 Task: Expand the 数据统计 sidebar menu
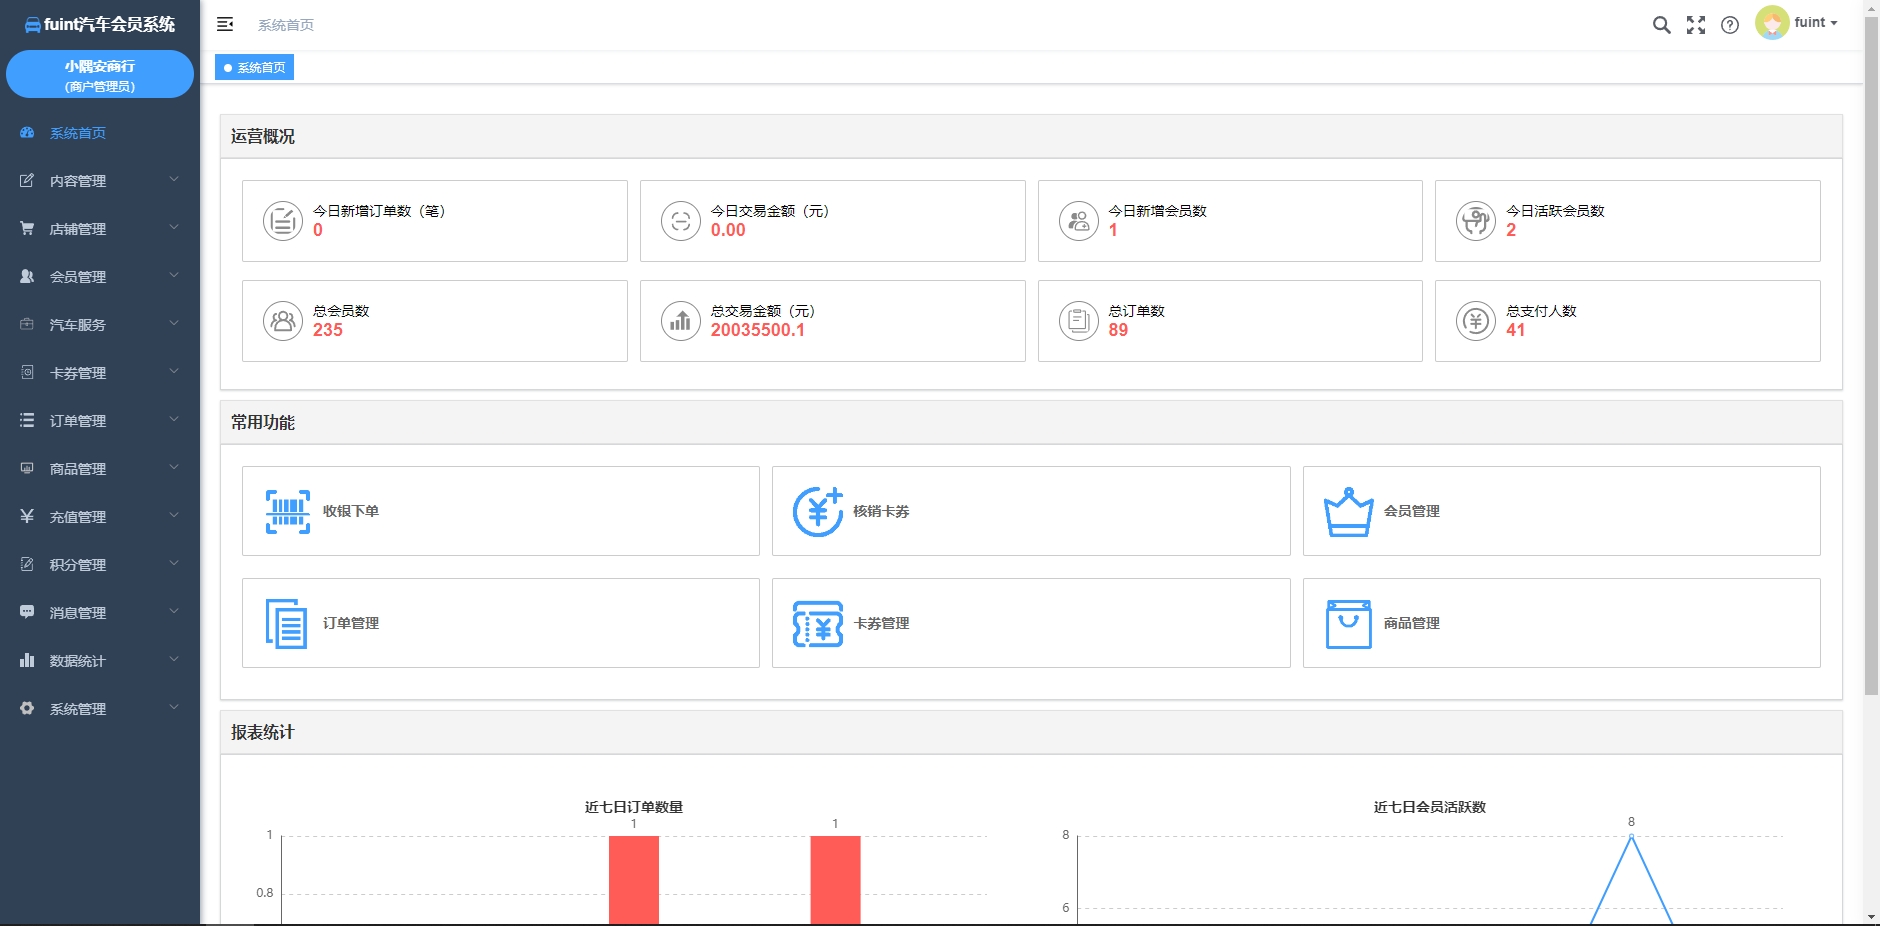[99, 661]
